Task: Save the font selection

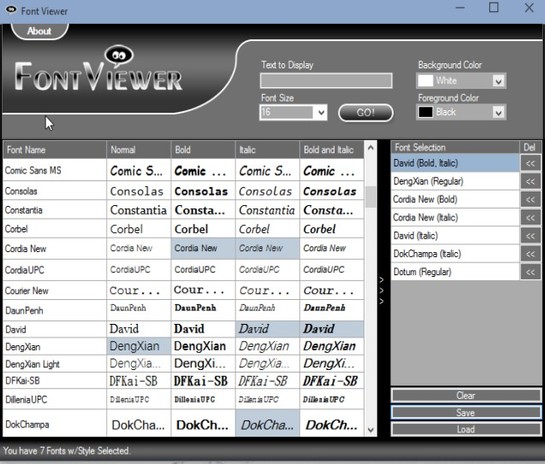Action: pos(466,413)
